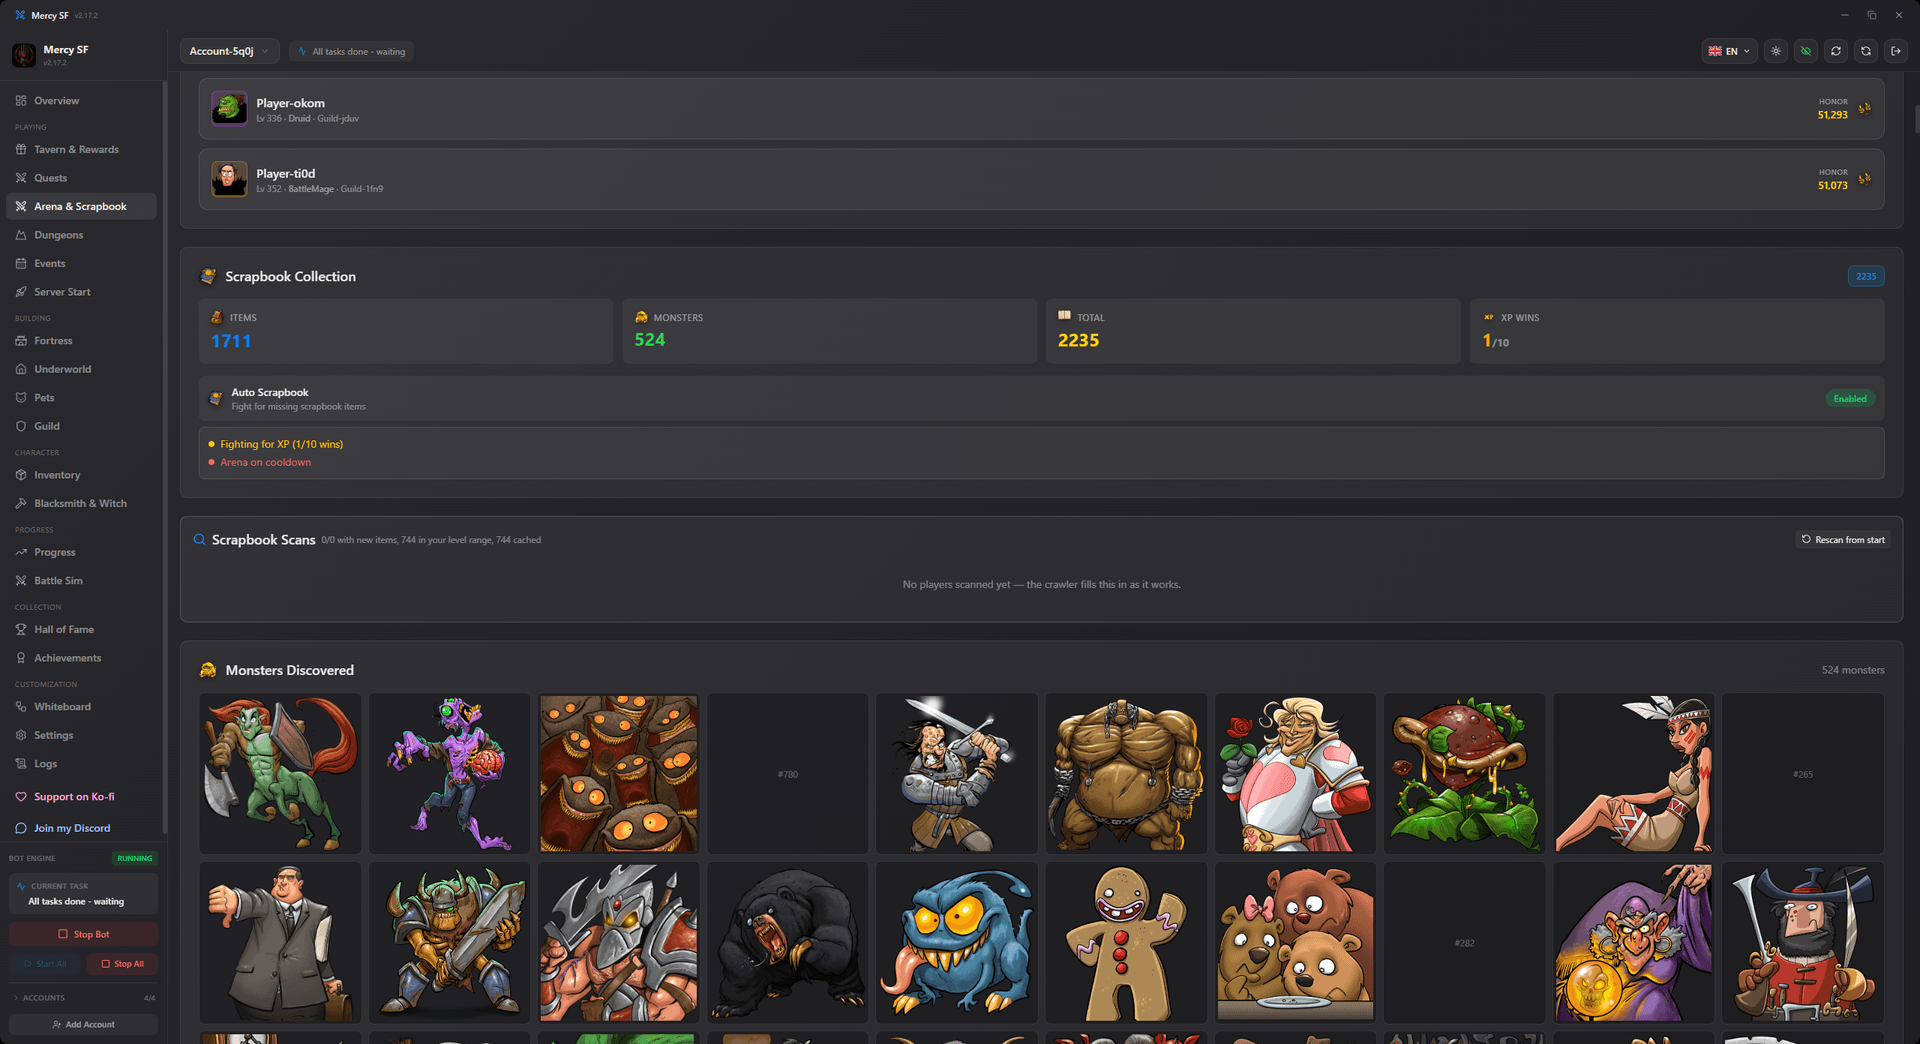Select Arena & Scrapbook in sidebar
The image size is (1920, 1044).
(x=81, y=207)
